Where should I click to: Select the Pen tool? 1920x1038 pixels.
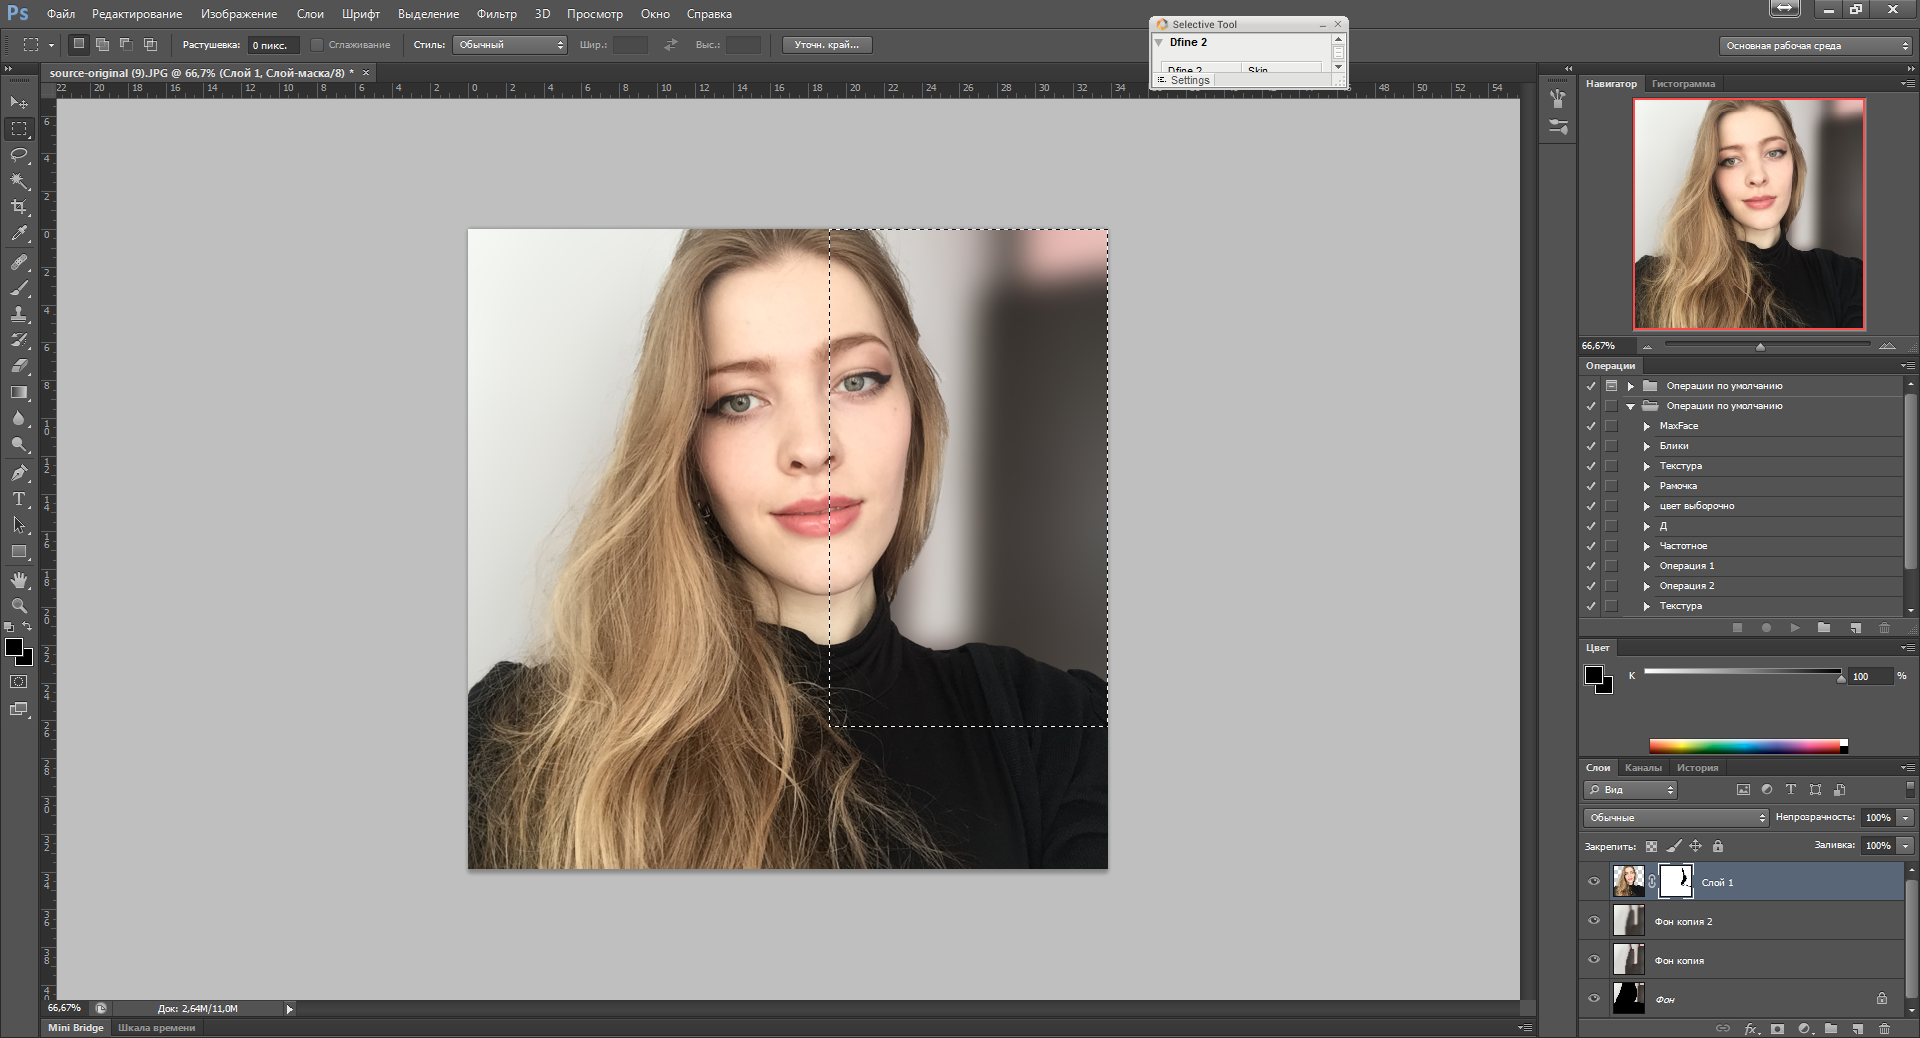[19, 473]
